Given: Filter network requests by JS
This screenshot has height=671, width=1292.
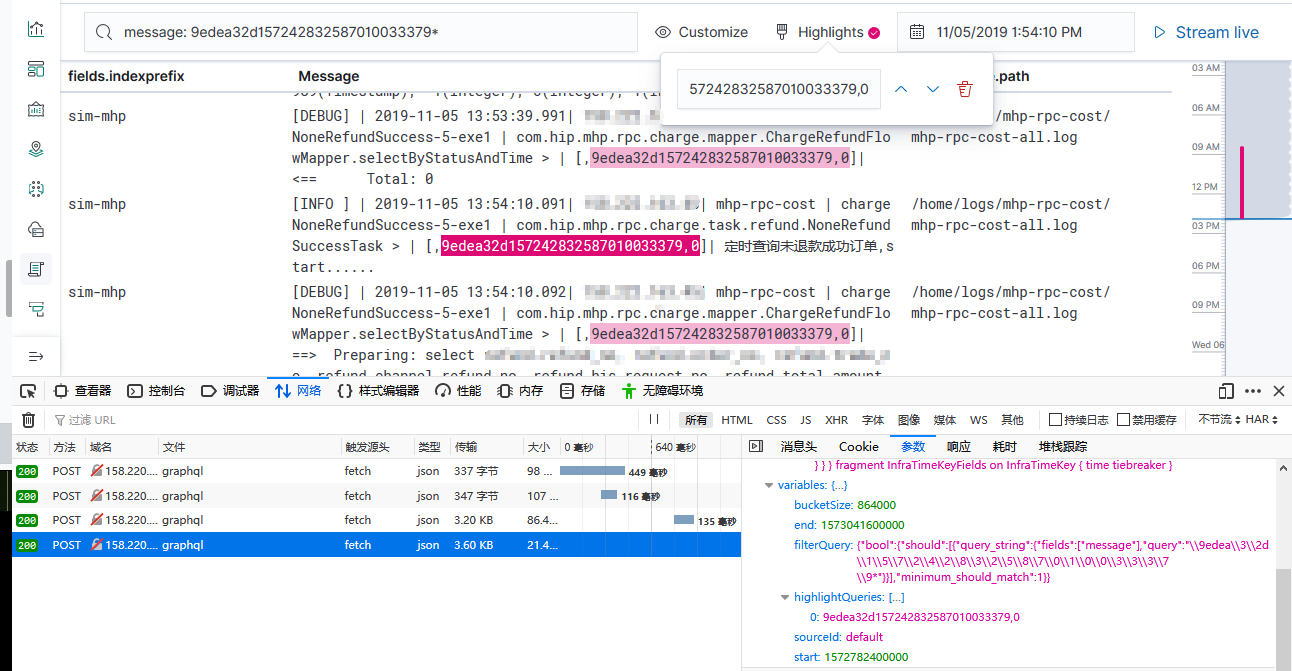Looking at the screenshot, I should click(806, 420).
